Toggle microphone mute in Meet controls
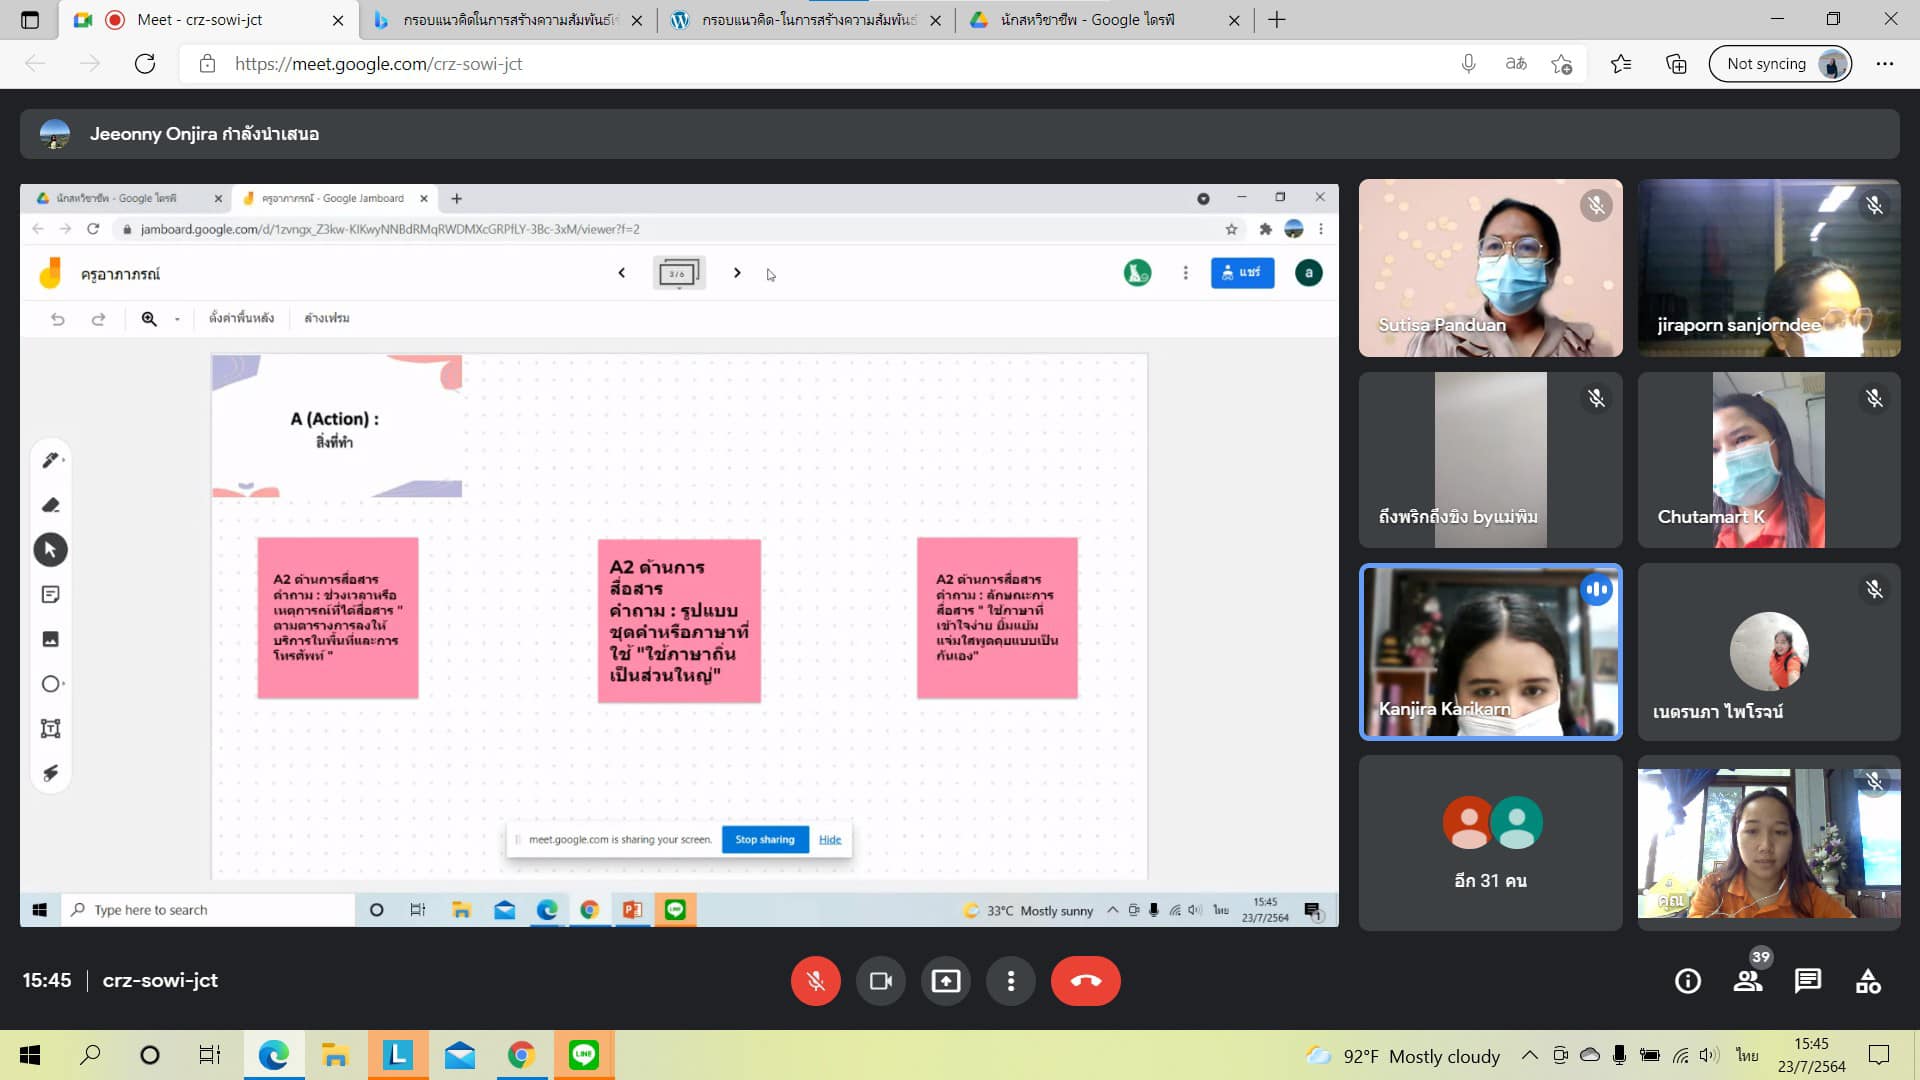The image size is (1920, 1080). pyautogui.click(x=815, y=981)
